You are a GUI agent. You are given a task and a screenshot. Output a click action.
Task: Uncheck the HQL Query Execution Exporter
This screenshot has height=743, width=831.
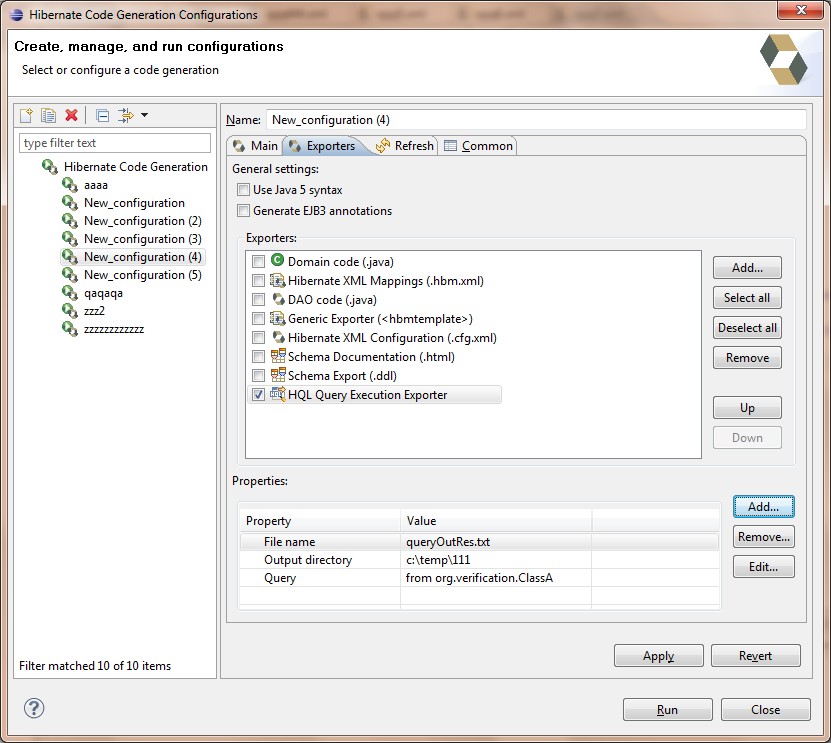(x=258, y=395)
